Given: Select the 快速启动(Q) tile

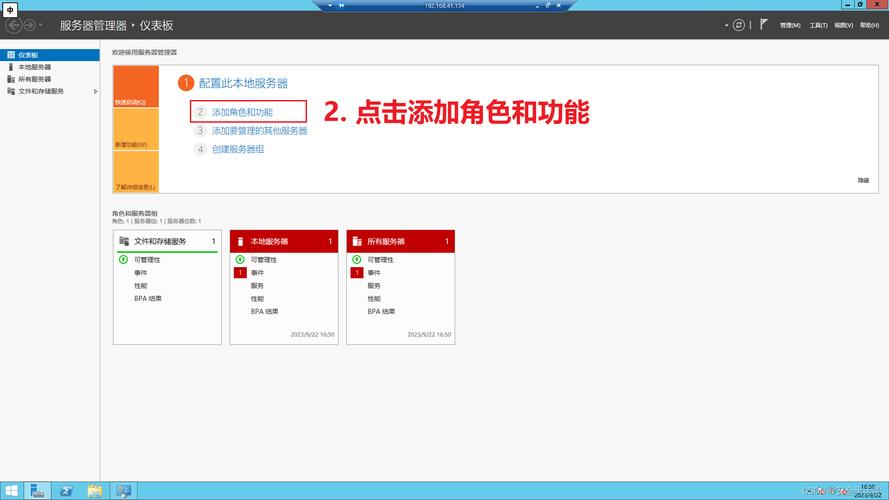Looking at the screenshot, I should click(136, 86).
